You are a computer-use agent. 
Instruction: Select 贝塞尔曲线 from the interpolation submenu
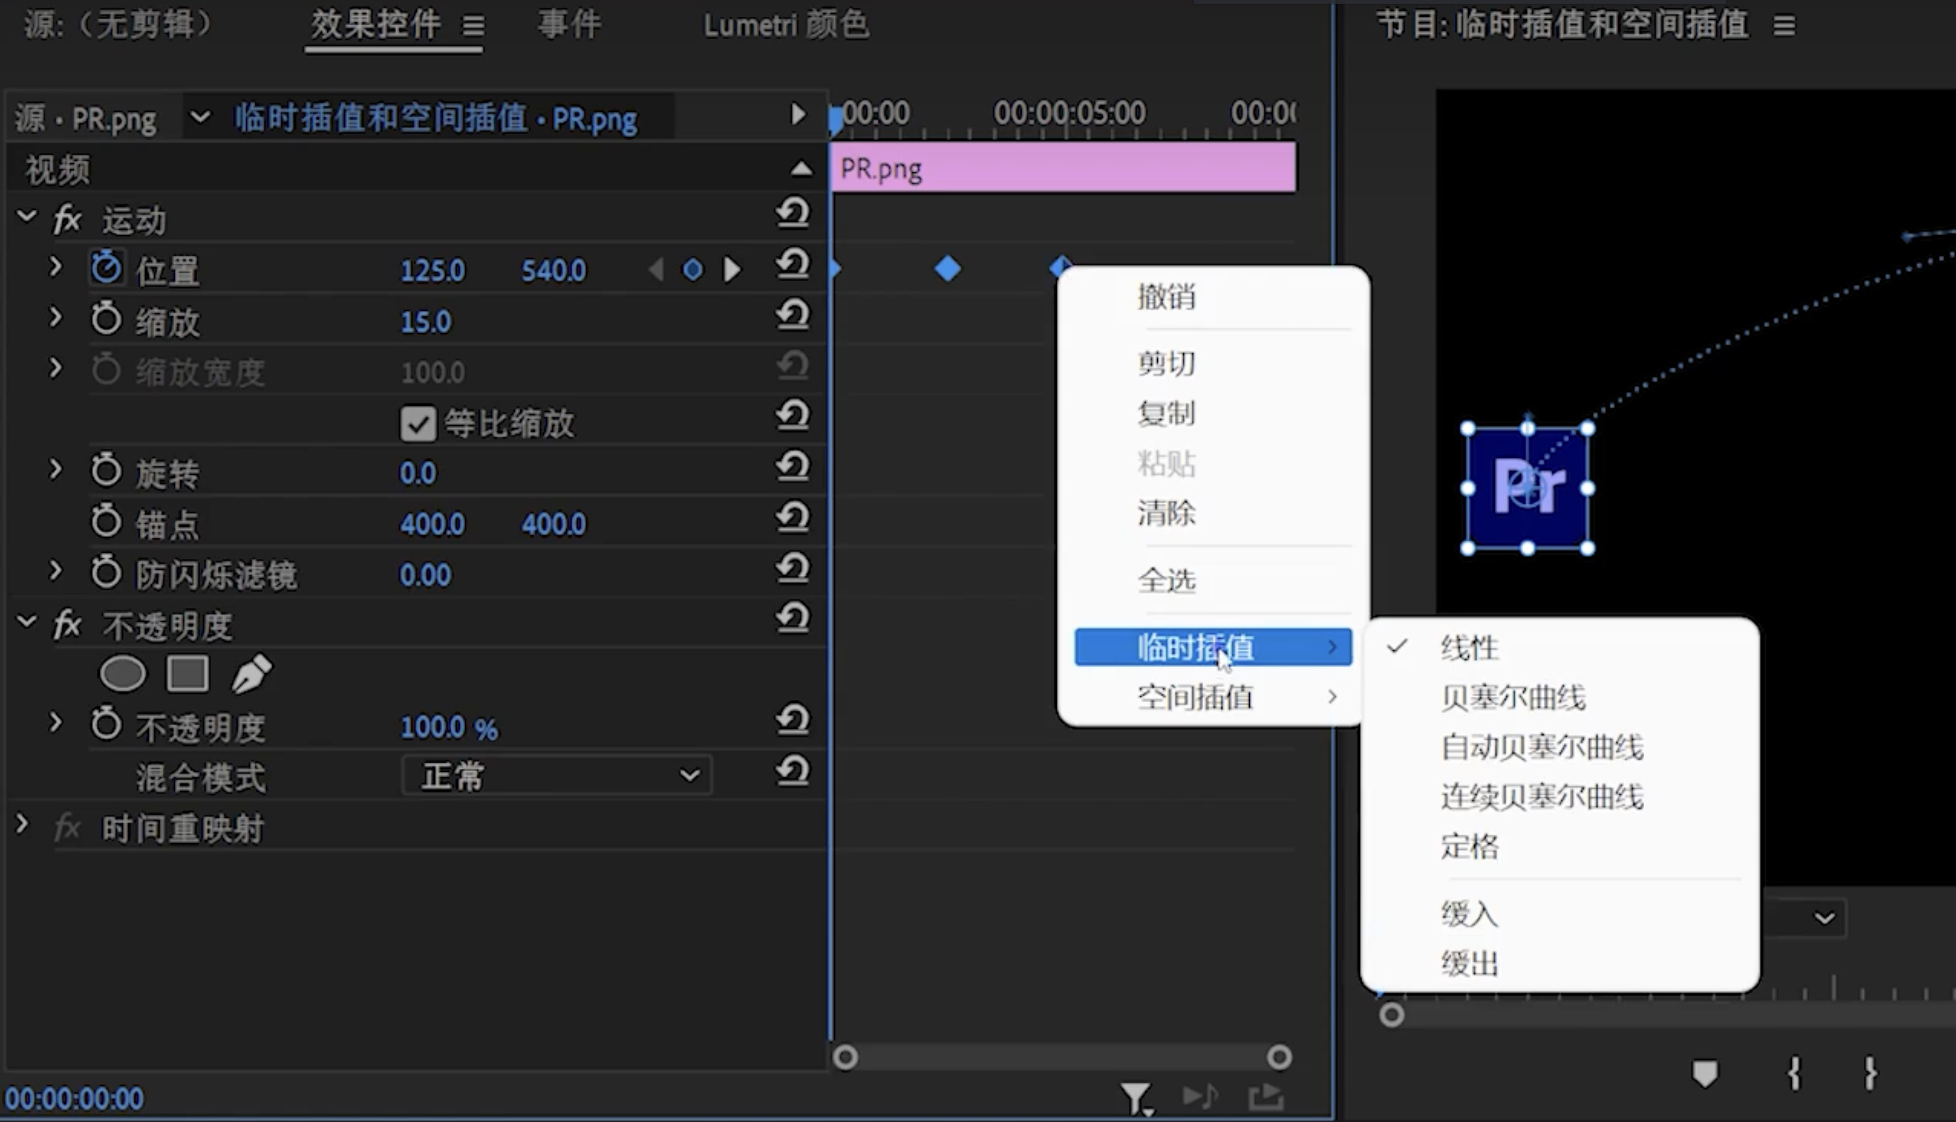tap(1512, 697)
